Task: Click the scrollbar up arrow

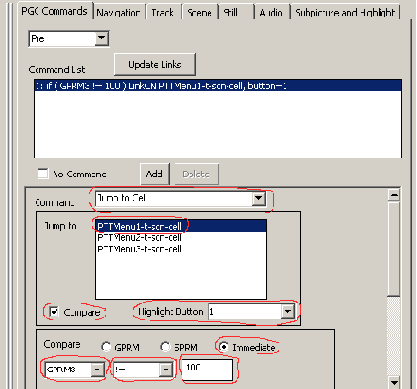Action: pyautogui.click(x=394, y=195)
